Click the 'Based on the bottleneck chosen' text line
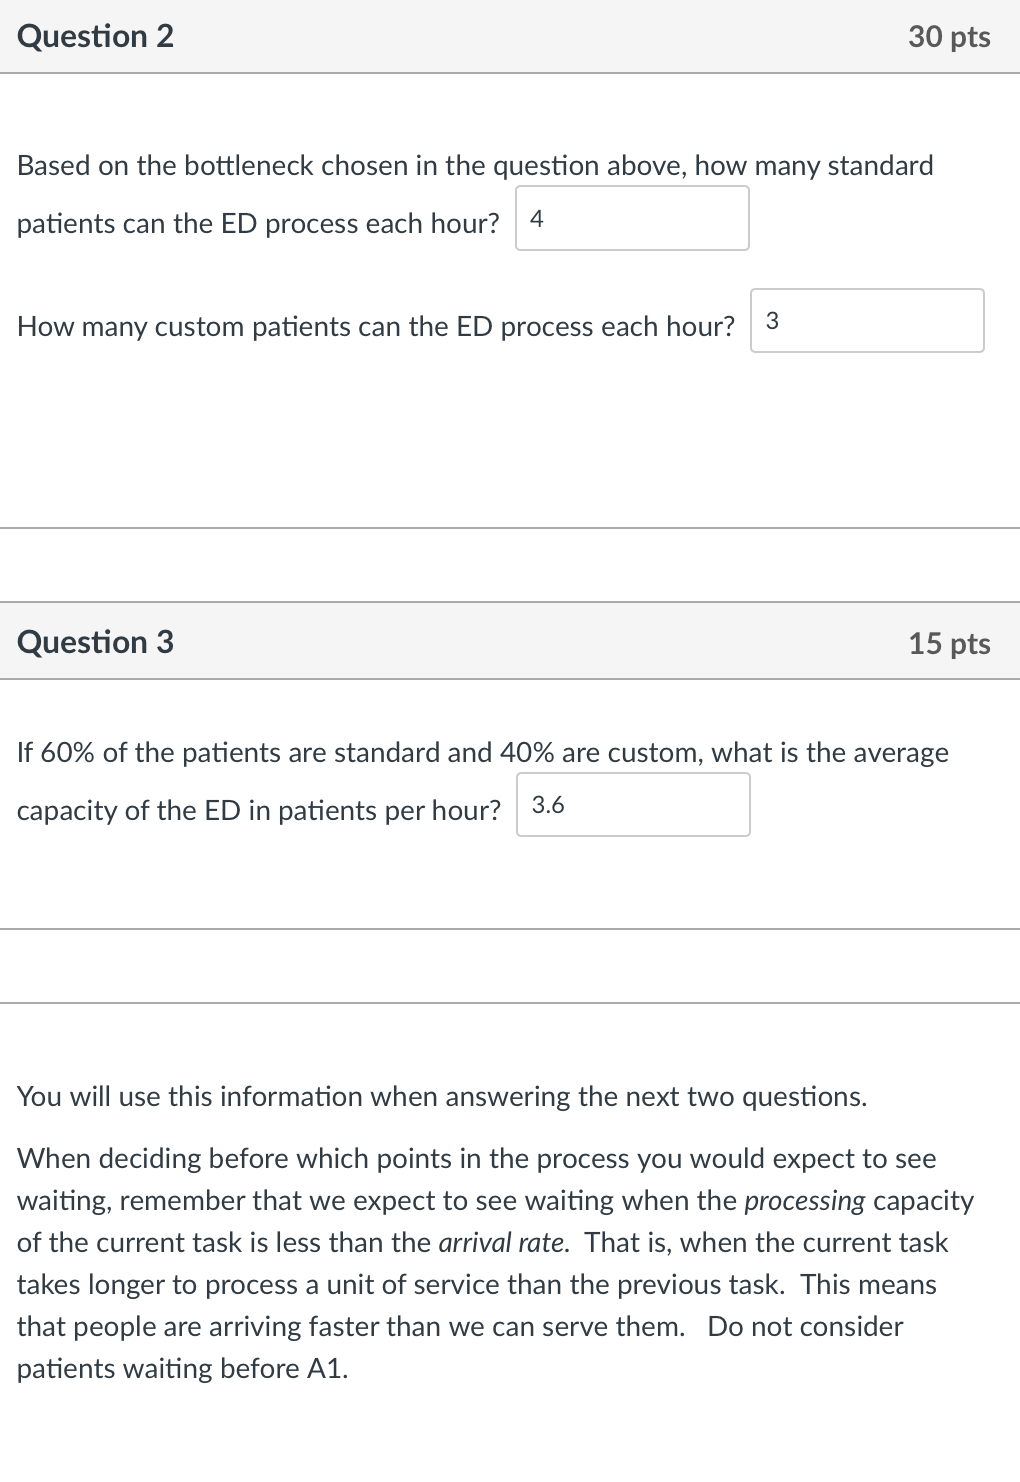 point(475,165)
